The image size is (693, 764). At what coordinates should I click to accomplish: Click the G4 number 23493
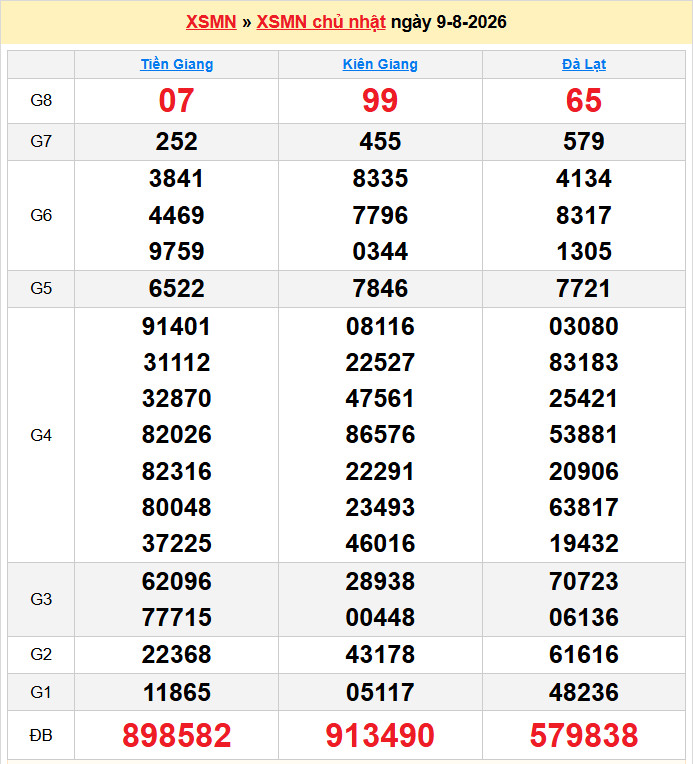click(380, 508)
